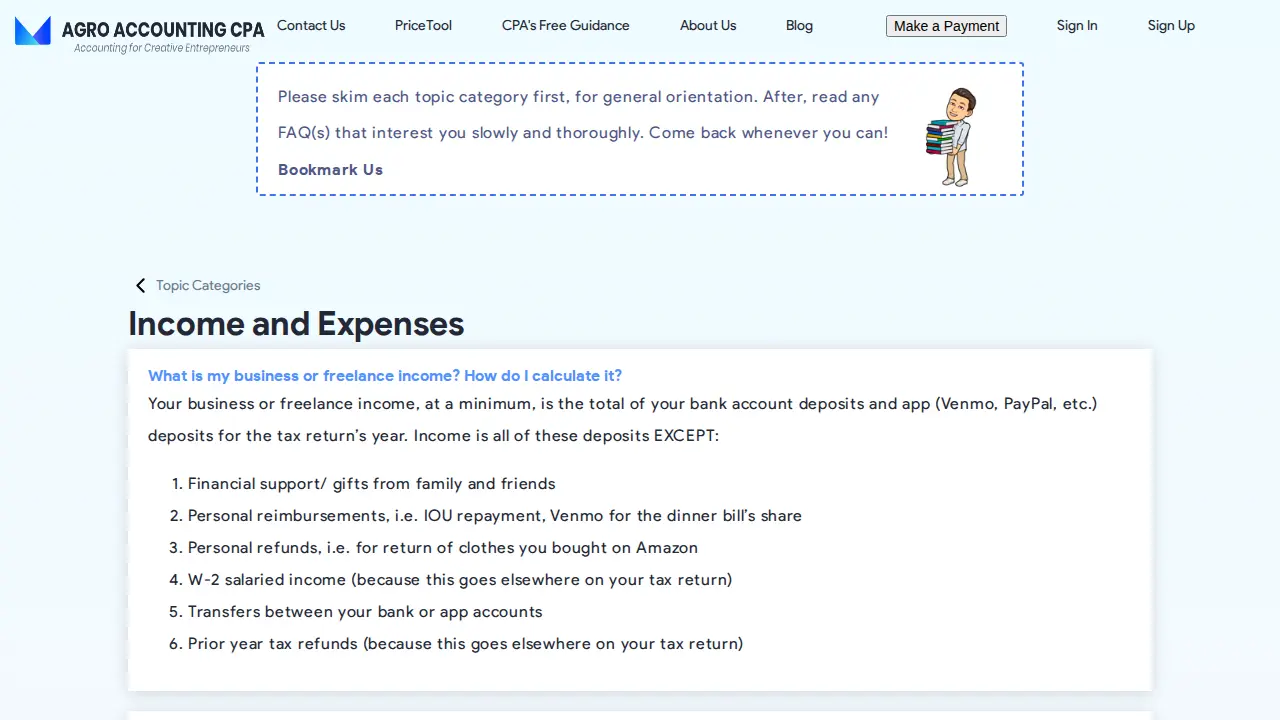Click the Agro Accounting CPA logo icon
This screenshot has height=720, width=1280.
click(33, 31)
